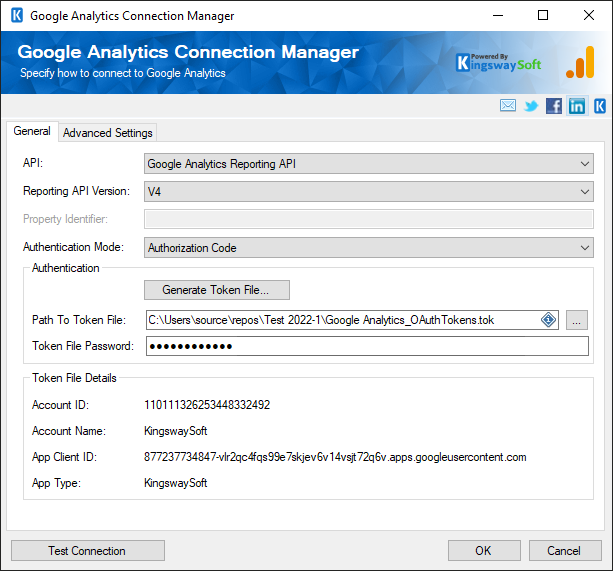Switch to the General tab
Image resolution: width=613 pixels, height=571 pixels.
point(32,131)
